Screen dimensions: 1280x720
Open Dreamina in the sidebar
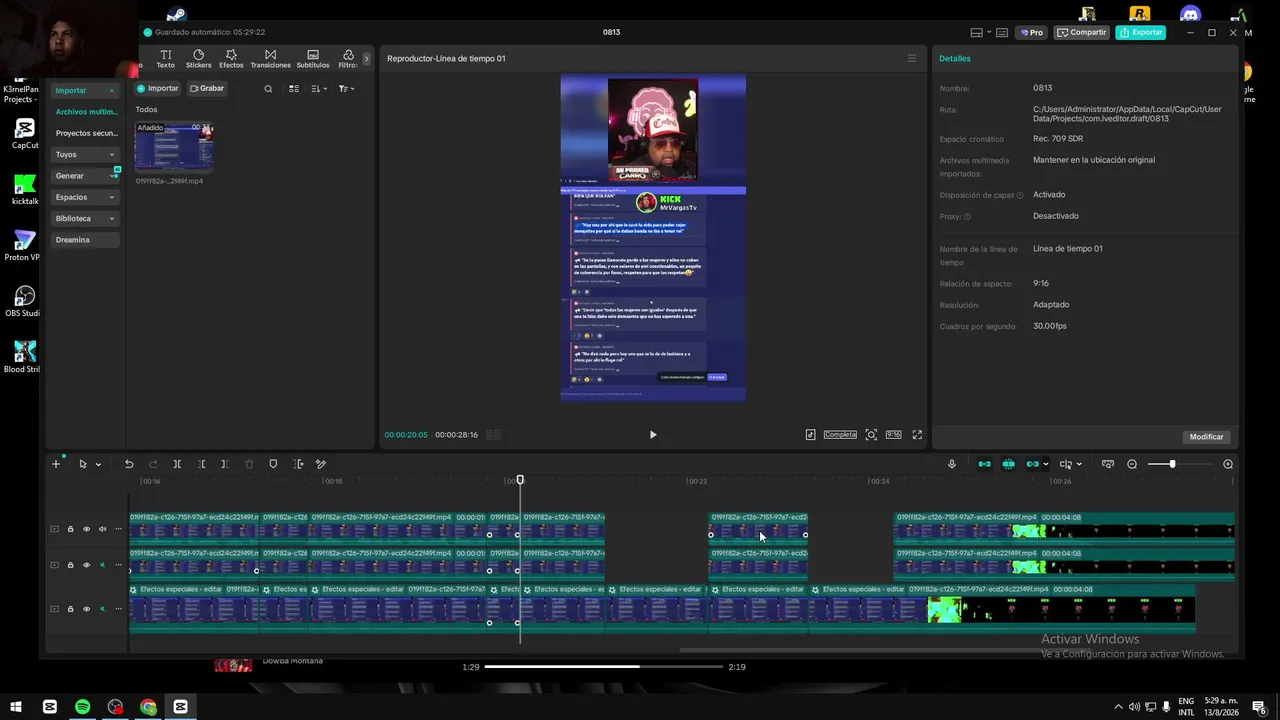pyautogui.click(x=86, y=240)
